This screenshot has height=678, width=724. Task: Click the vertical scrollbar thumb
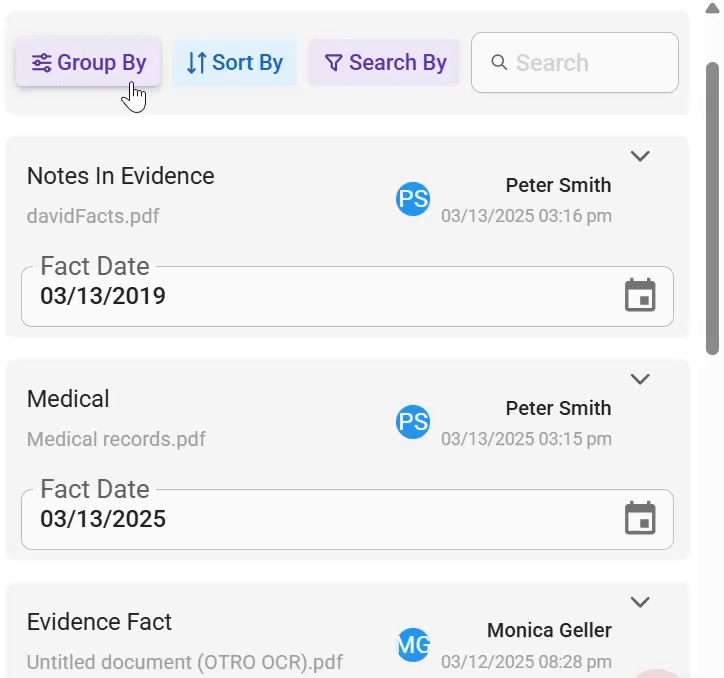tap(712, 209)
